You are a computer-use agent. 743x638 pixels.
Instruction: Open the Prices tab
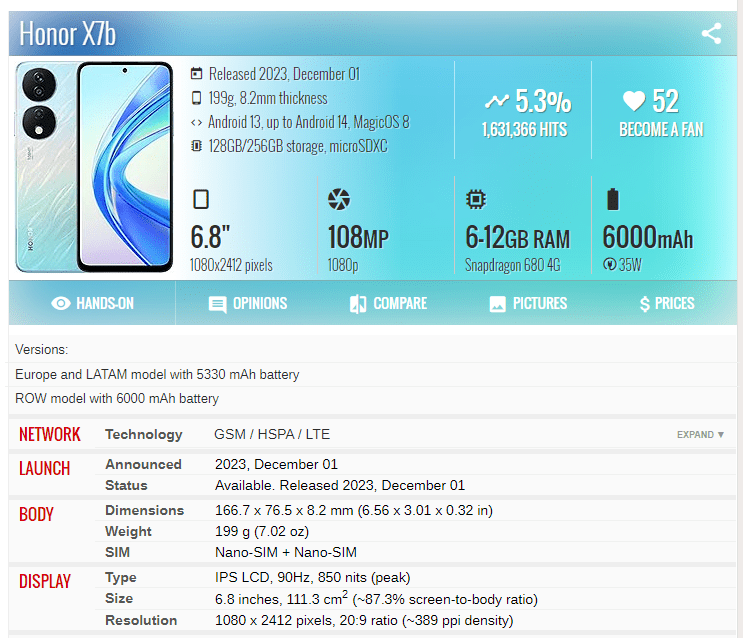(x=666, y=303)
